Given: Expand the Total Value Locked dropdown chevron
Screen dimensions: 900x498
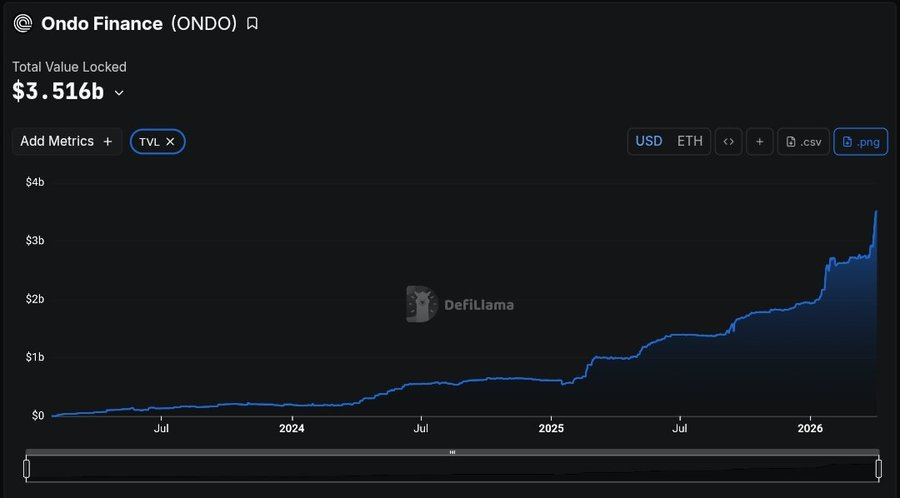Looking at the screenshot, I should [x=119, y=92].
